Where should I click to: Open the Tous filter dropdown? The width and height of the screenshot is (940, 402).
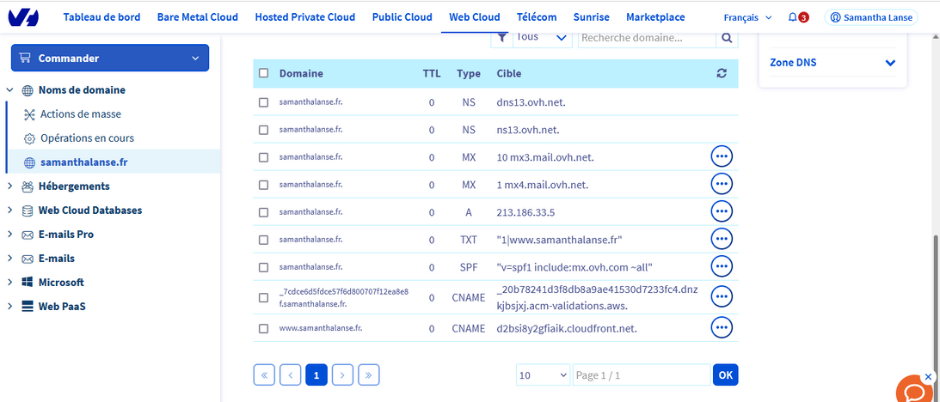click(x=541, y=38)
